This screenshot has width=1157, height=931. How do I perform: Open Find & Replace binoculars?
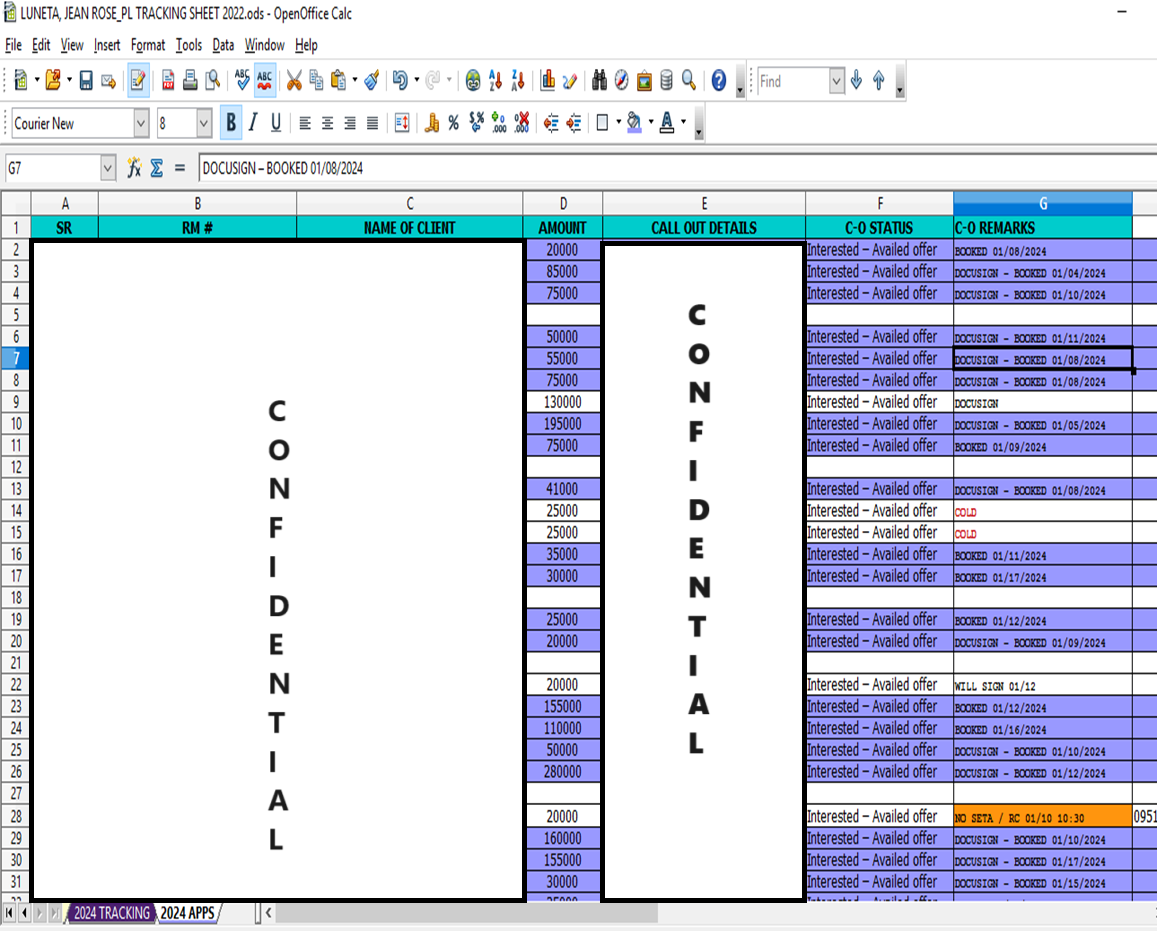tap(599, 80)
